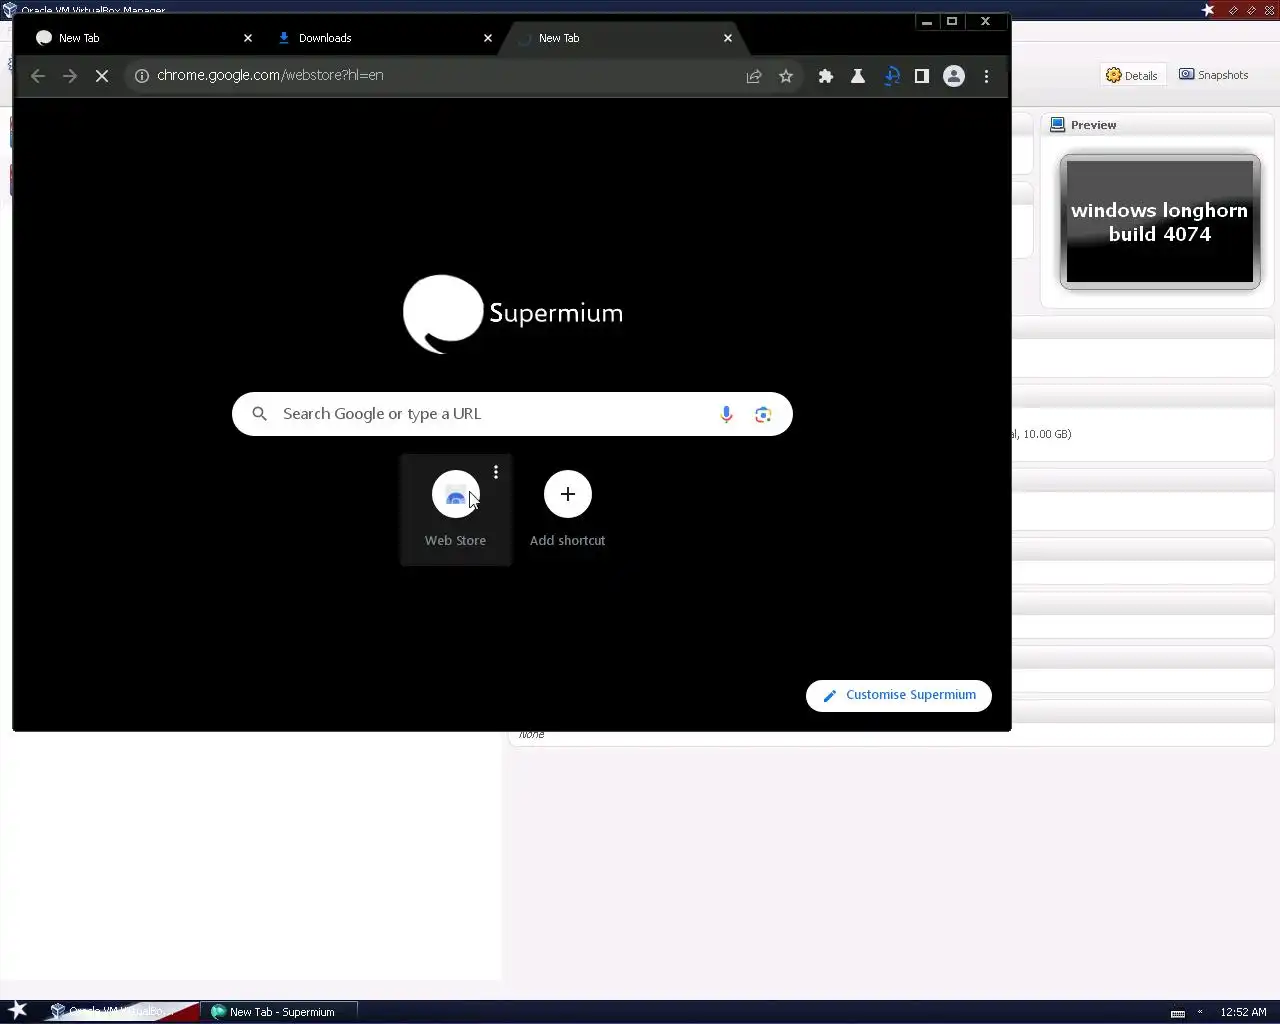Maximize the Supermium browser window
The height and width of the screenshot is (1024, 1280).
[952, 22]
